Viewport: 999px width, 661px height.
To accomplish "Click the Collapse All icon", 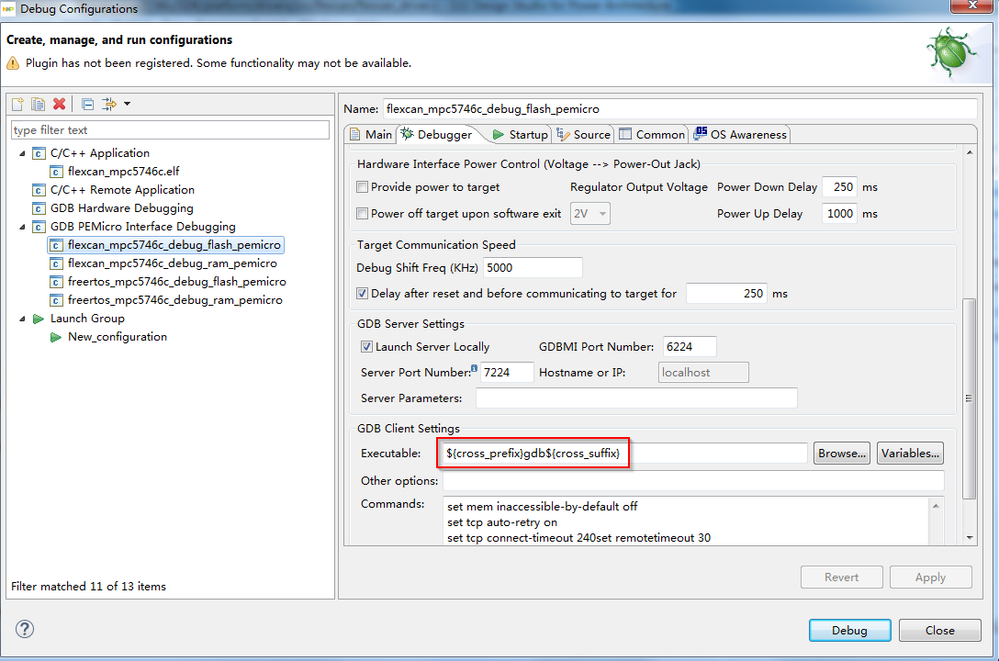I will pyautogui.click(x=88, y=104).
